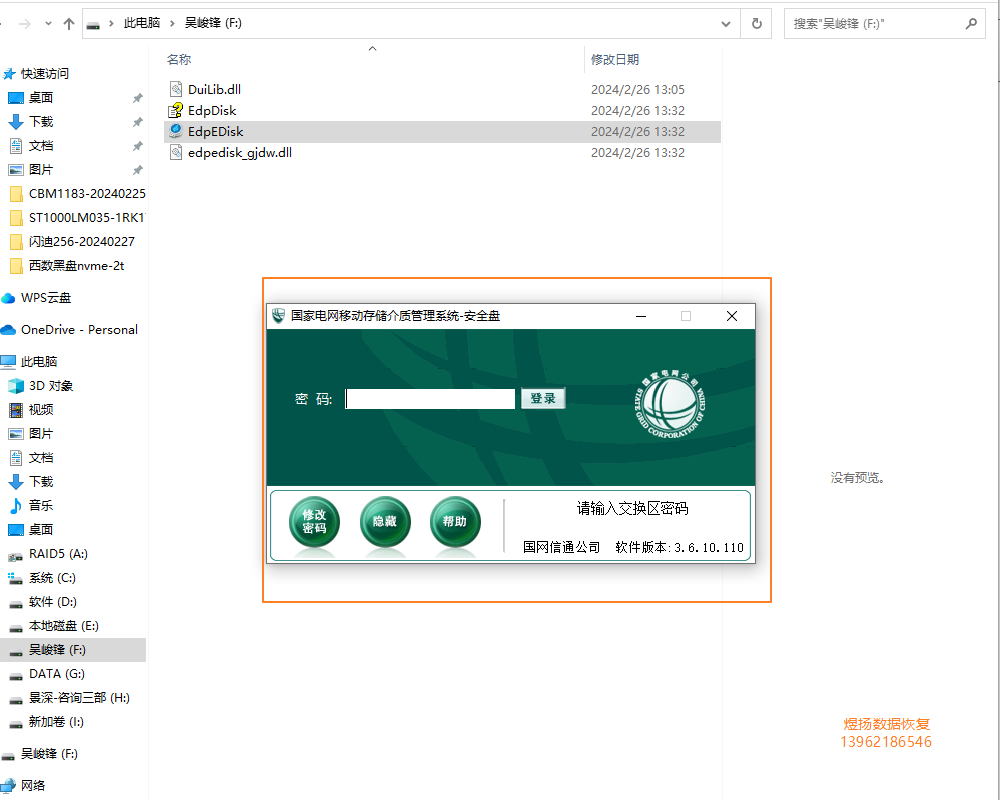Open 软件 (D:) drive

point(53,602)
